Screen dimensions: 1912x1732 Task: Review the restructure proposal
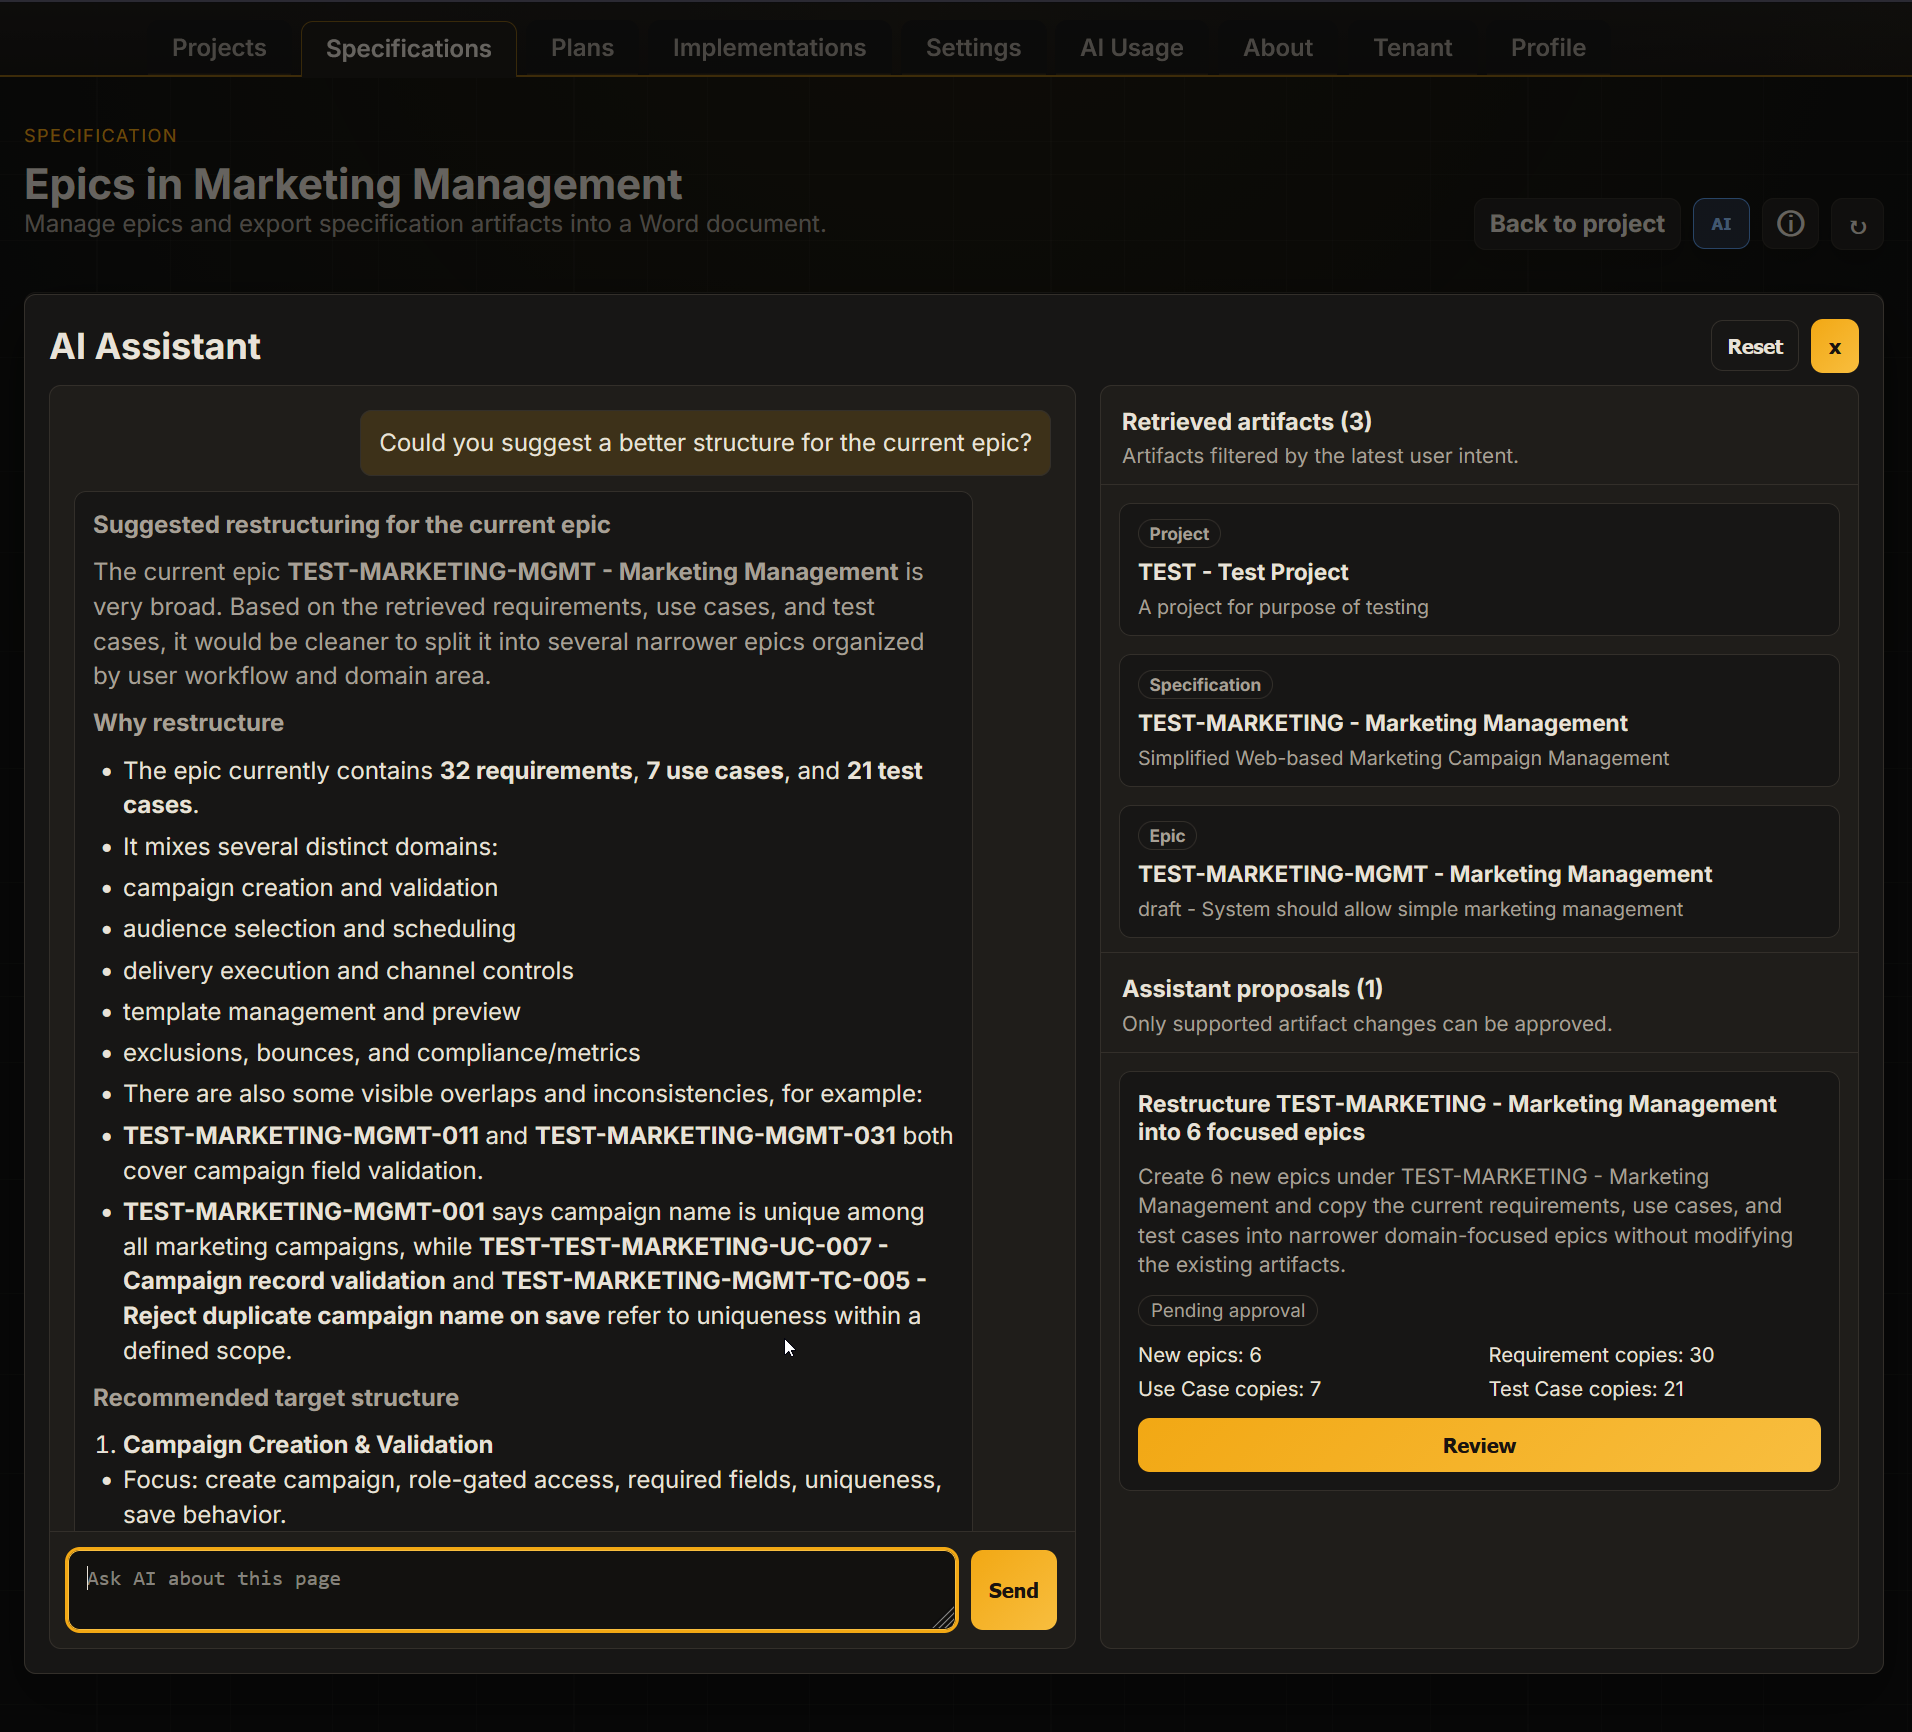[1479, 1445]
